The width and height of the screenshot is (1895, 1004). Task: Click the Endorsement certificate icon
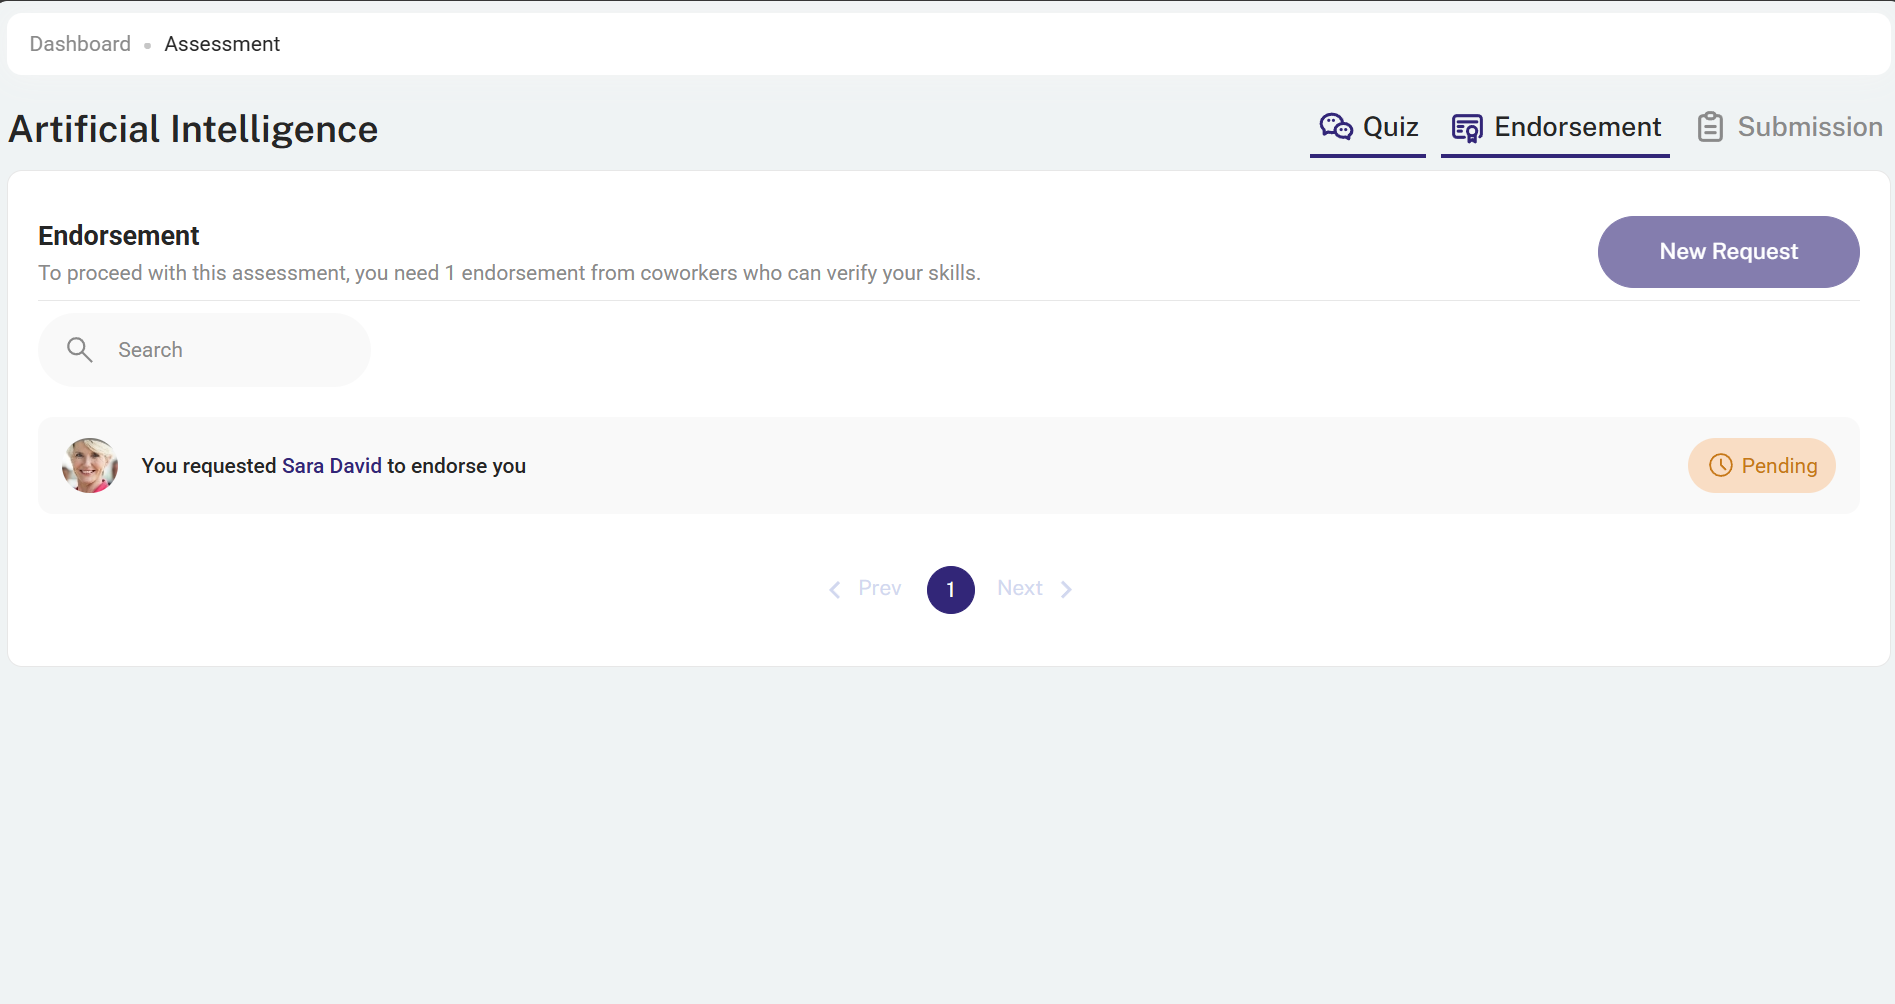tap(1466, 128)
